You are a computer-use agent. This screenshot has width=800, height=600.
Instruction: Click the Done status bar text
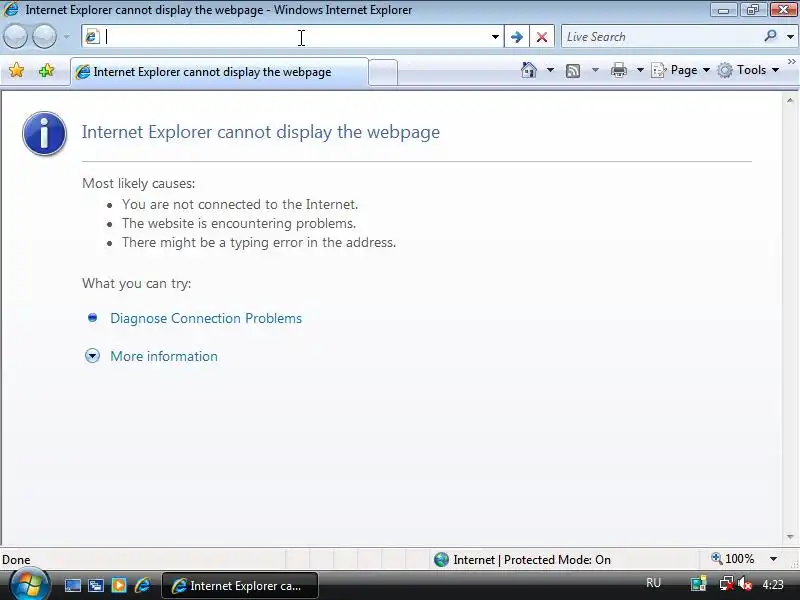coord(16,560)
